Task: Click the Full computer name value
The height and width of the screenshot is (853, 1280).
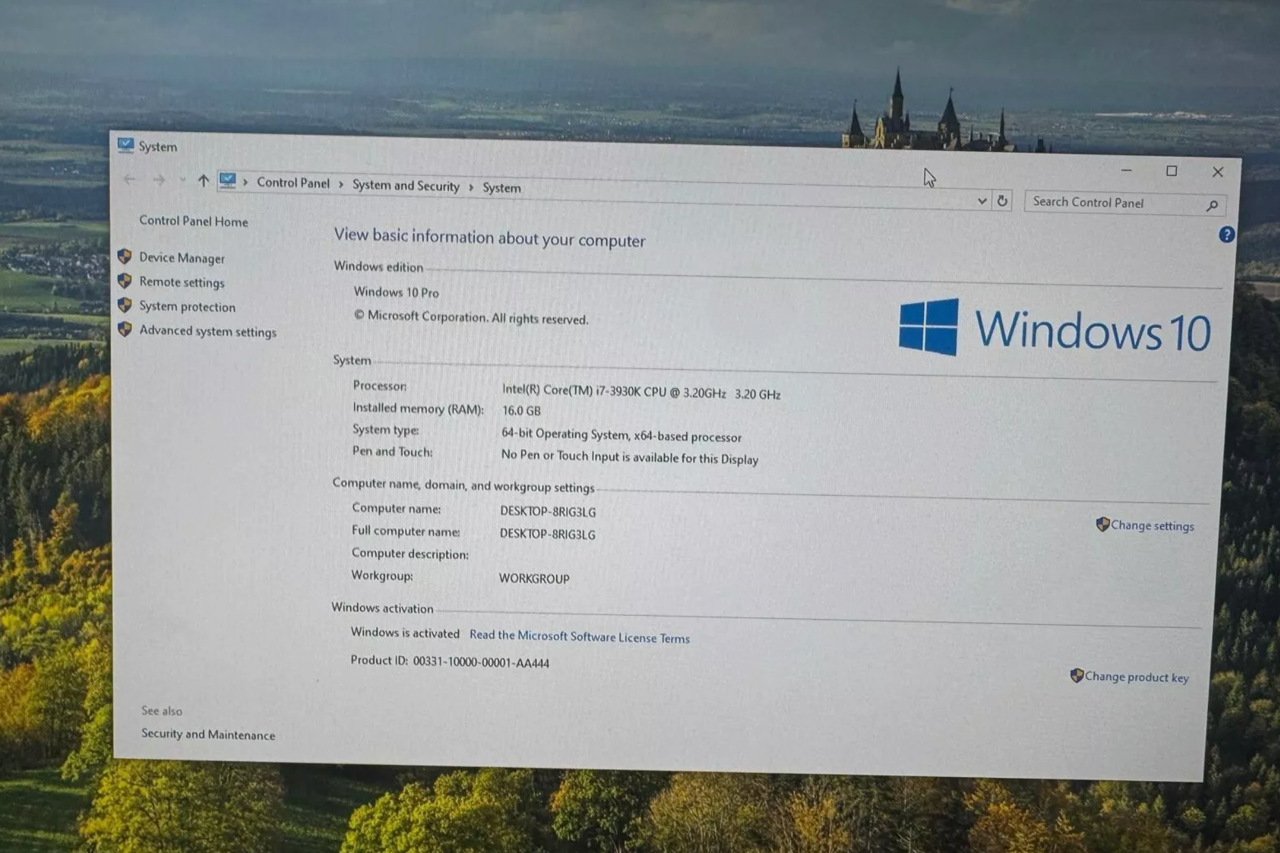Action: pyautogui.click(x=548, y=534)
